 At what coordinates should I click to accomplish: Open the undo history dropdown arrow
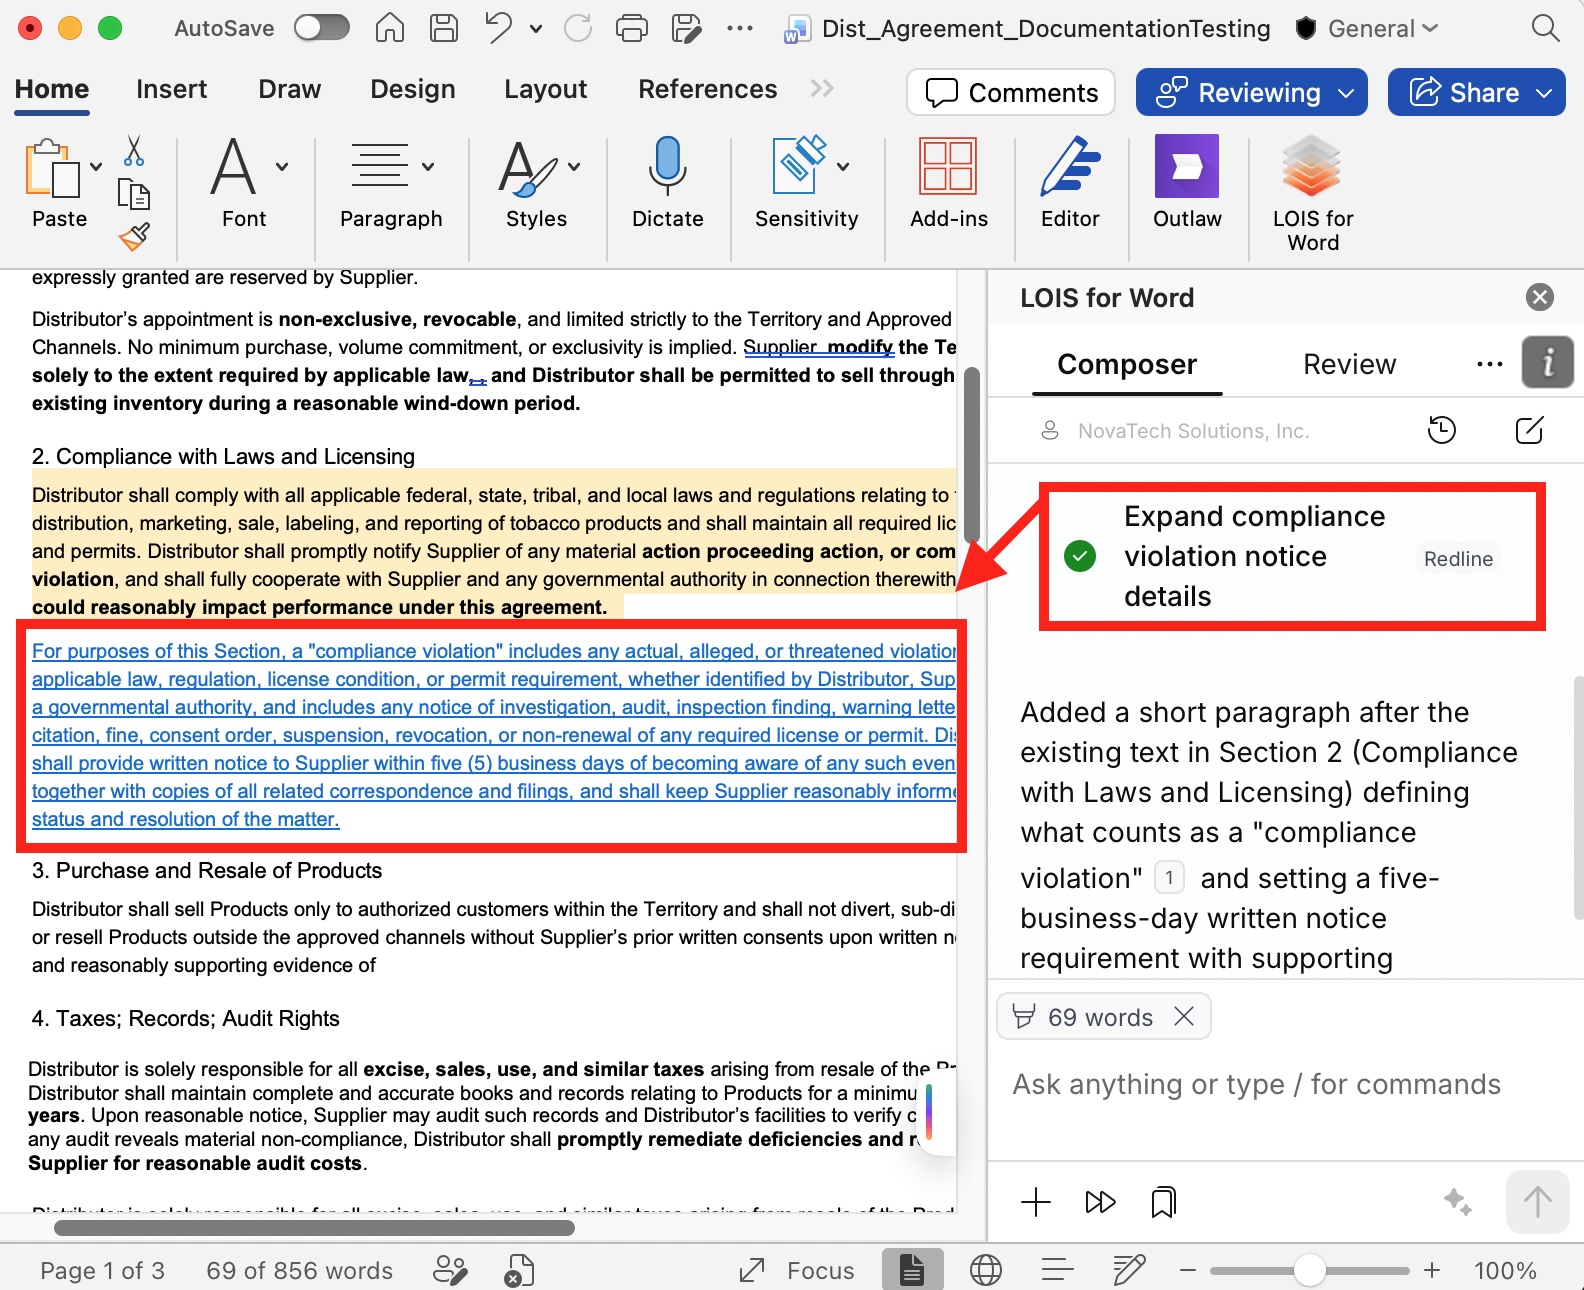[x=536, y=29]
